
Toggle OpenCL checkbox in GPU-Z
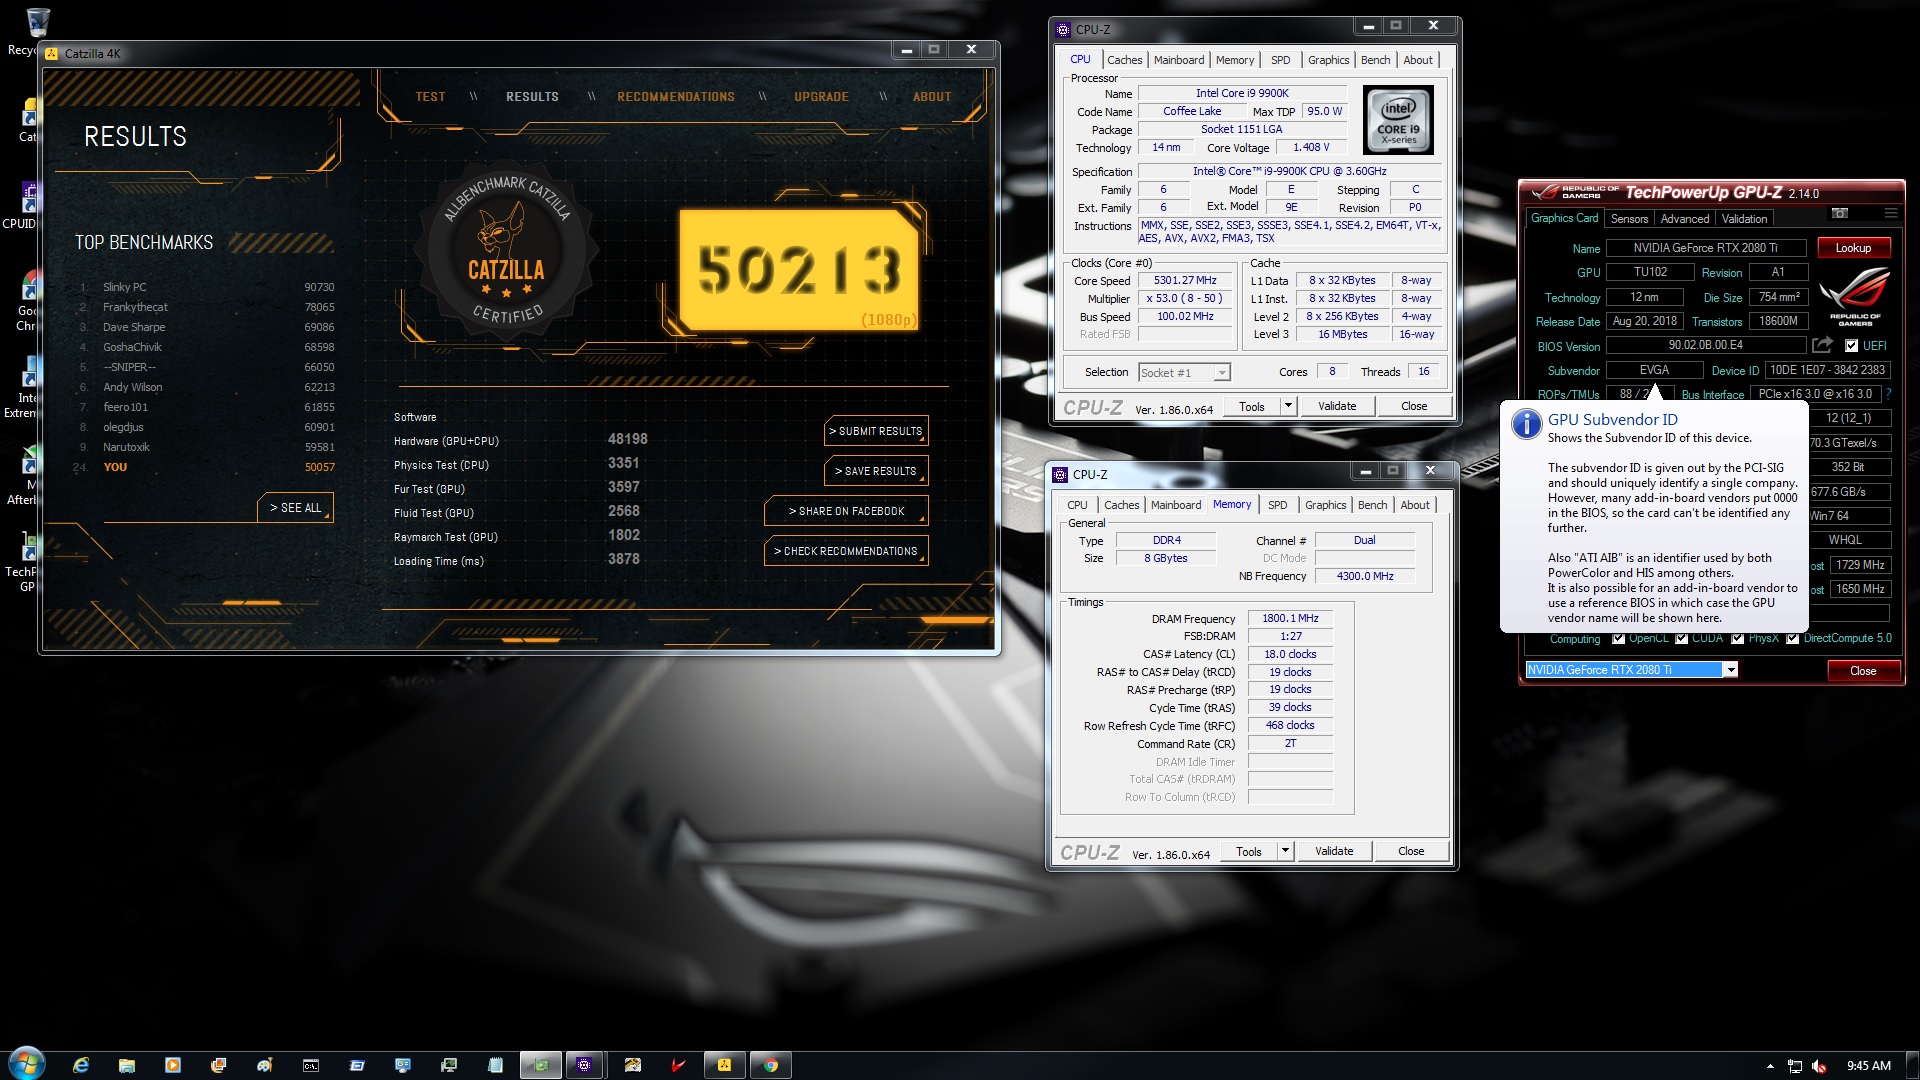[1618, 639]
